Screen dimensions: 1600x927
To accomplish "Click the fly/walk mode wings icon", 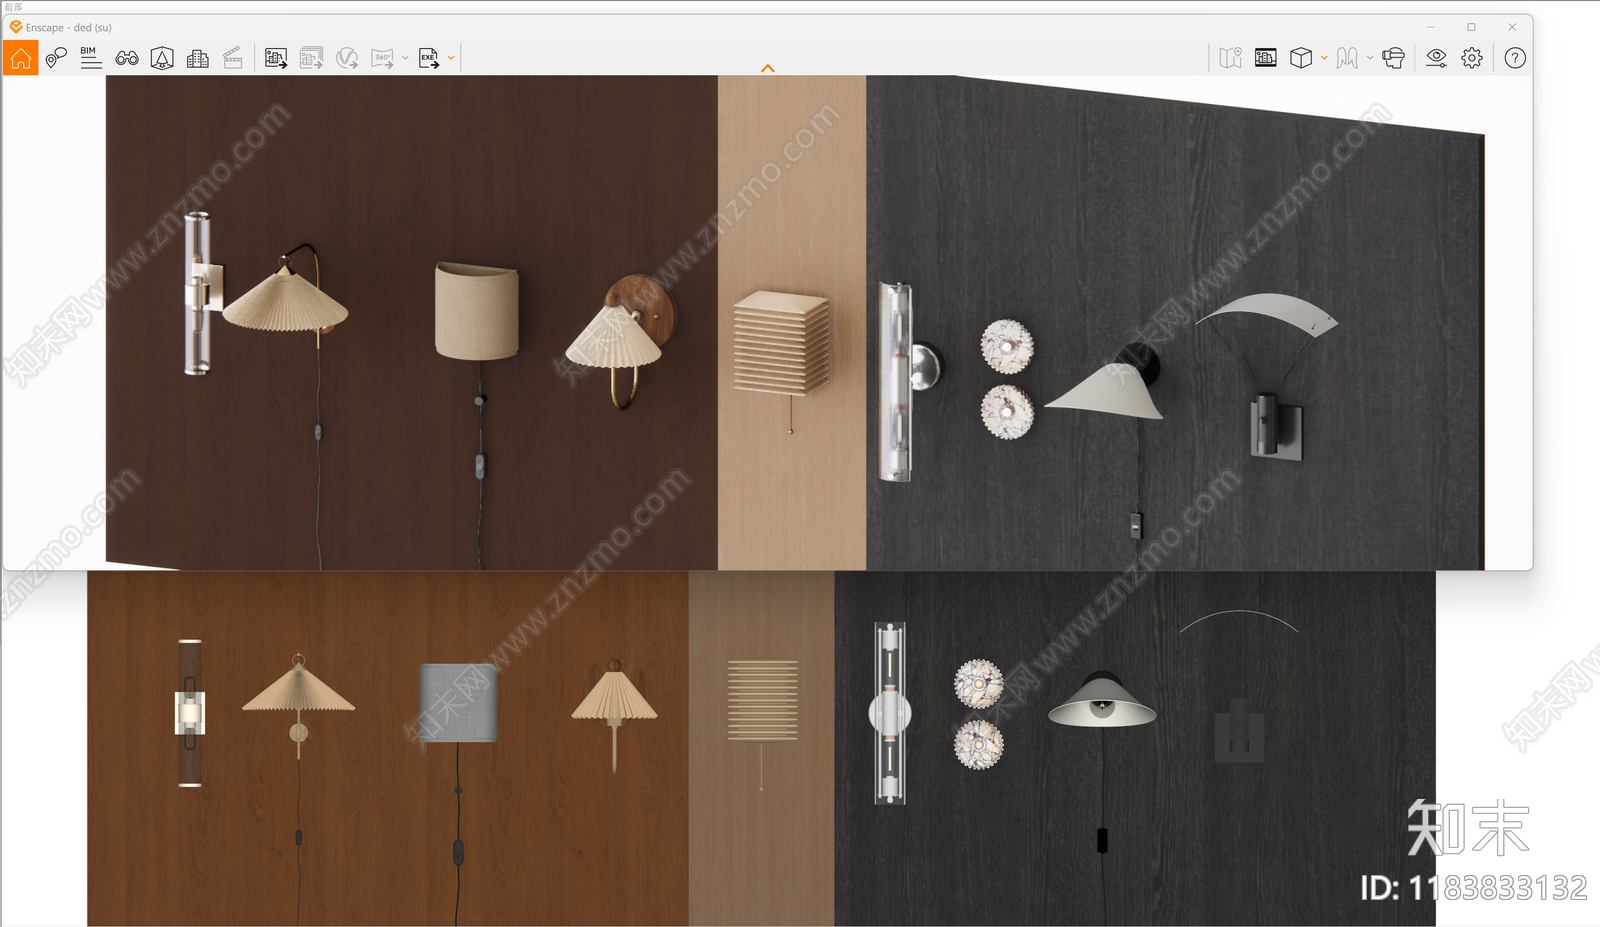I will [x=1347, y=58].
